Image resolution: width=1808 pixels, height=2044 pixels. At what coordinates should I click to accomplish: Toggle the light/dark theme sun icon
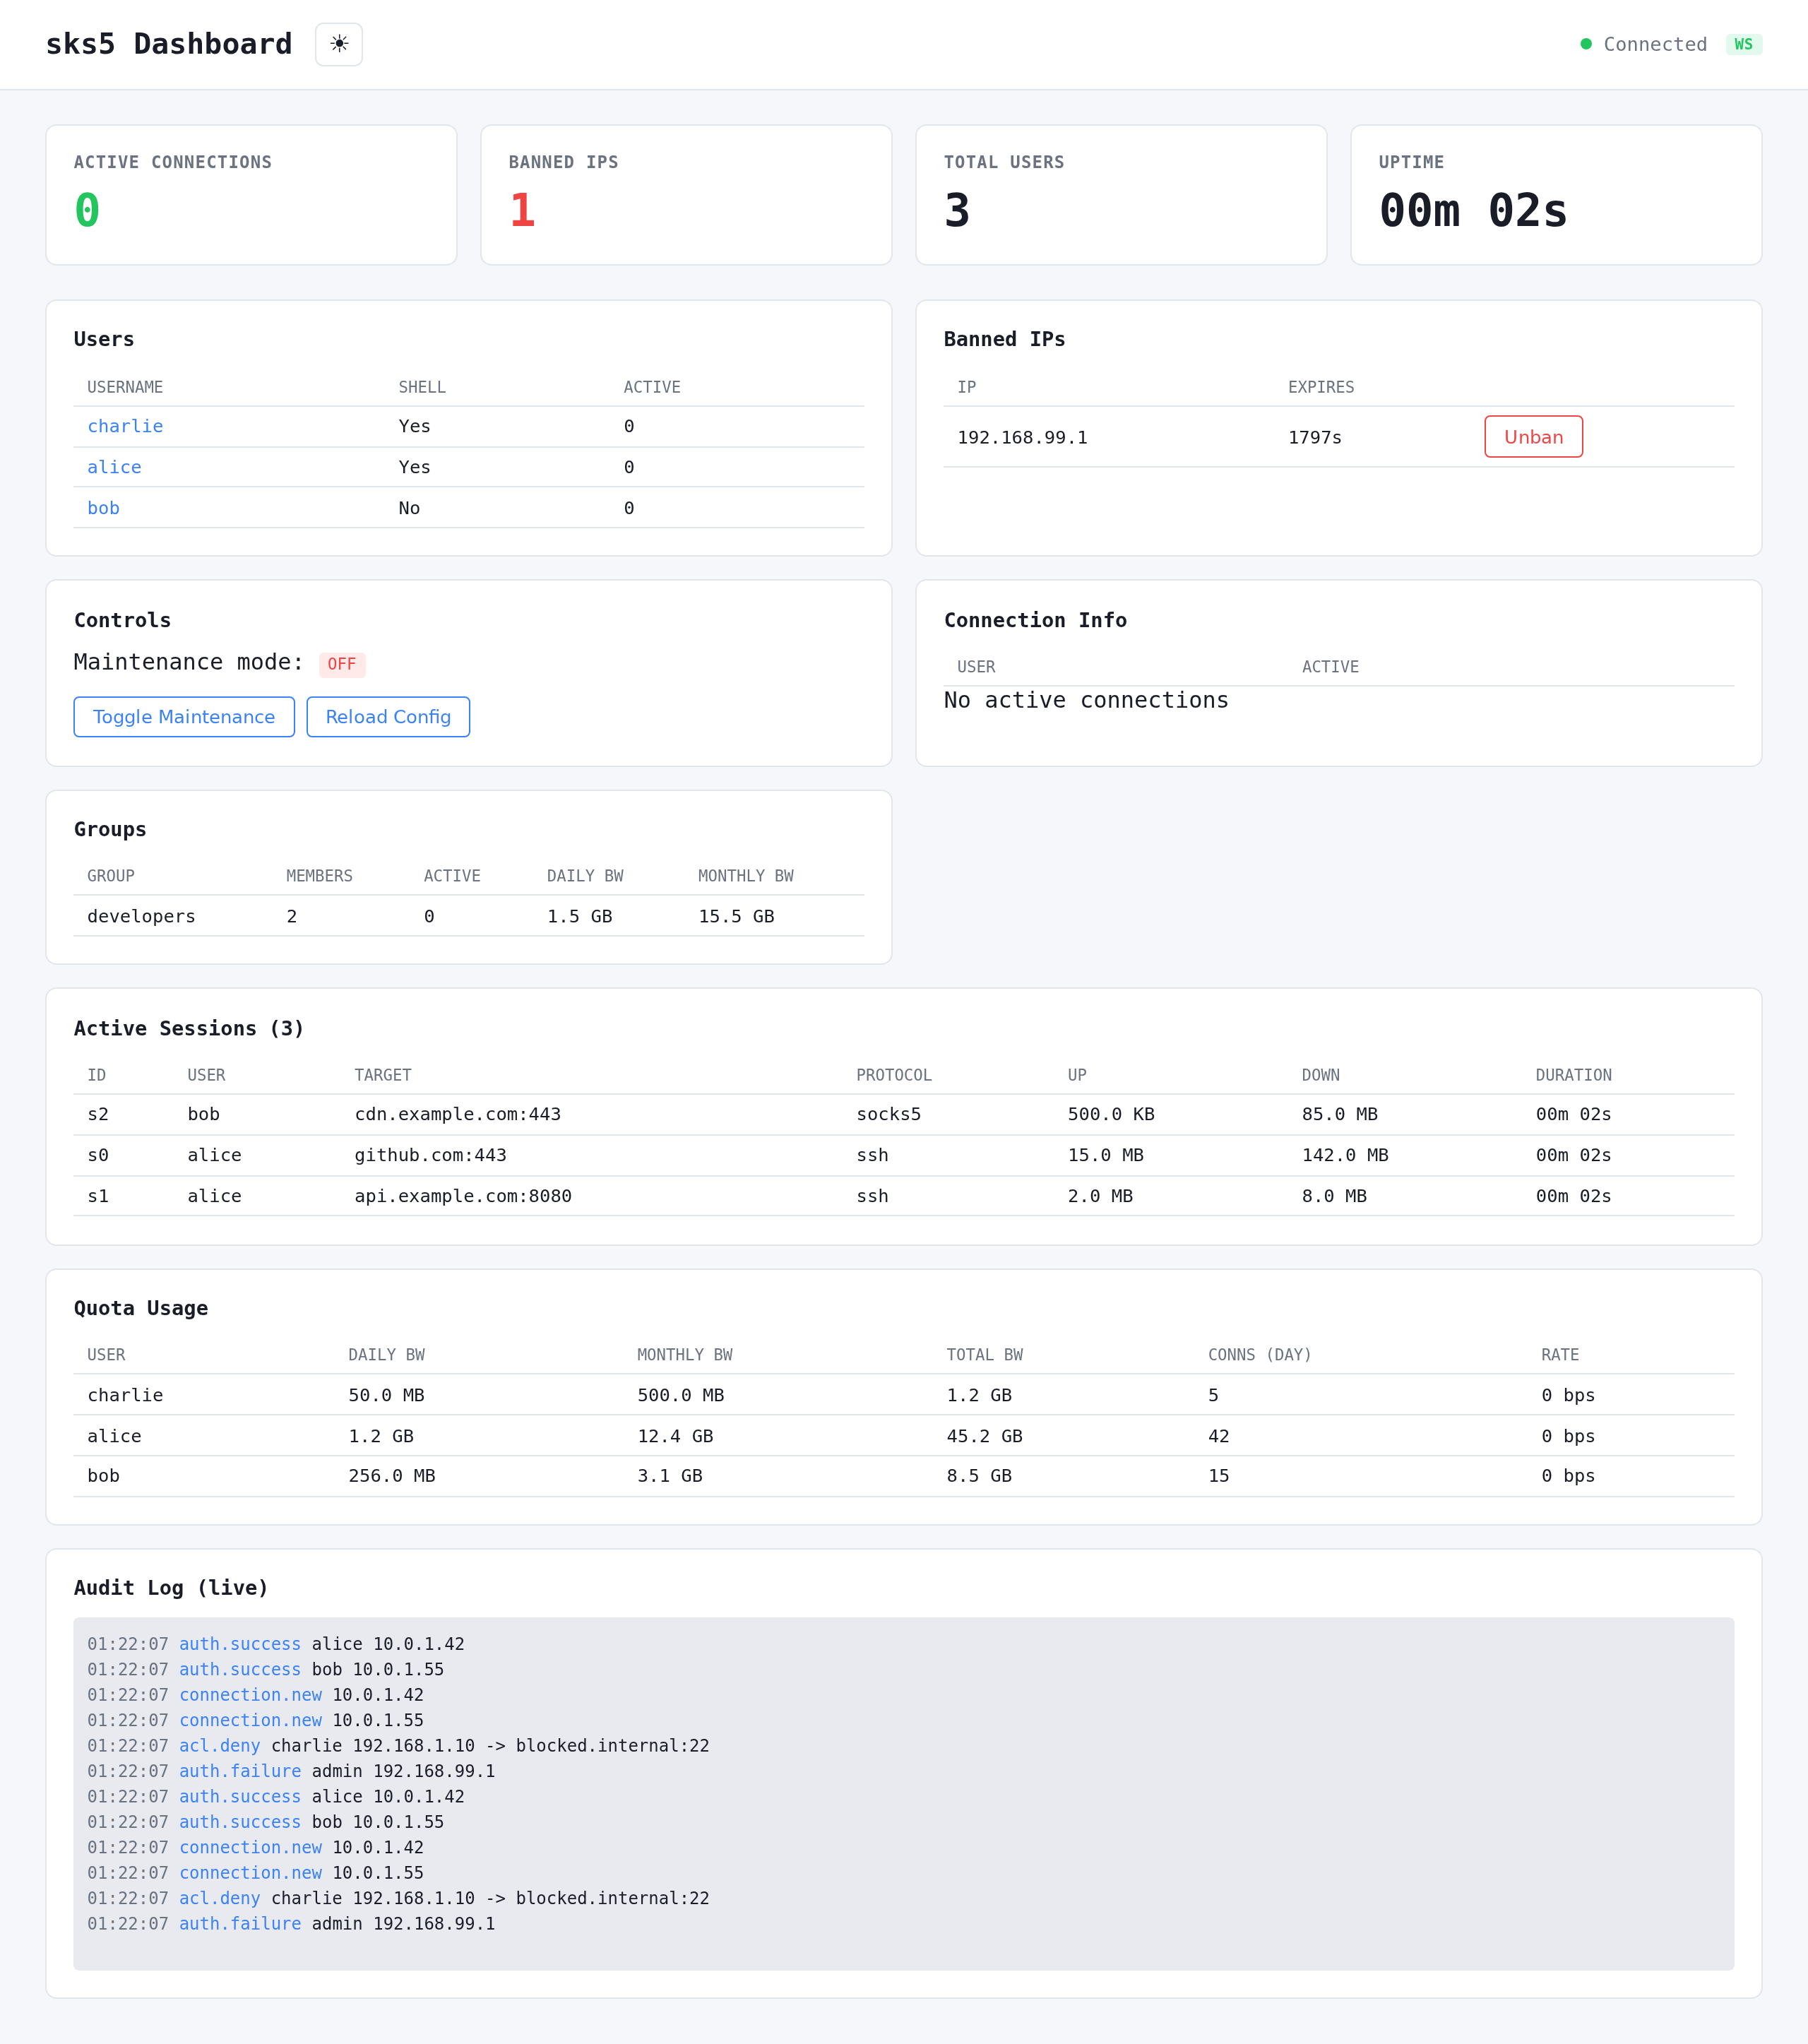(338, 44)
